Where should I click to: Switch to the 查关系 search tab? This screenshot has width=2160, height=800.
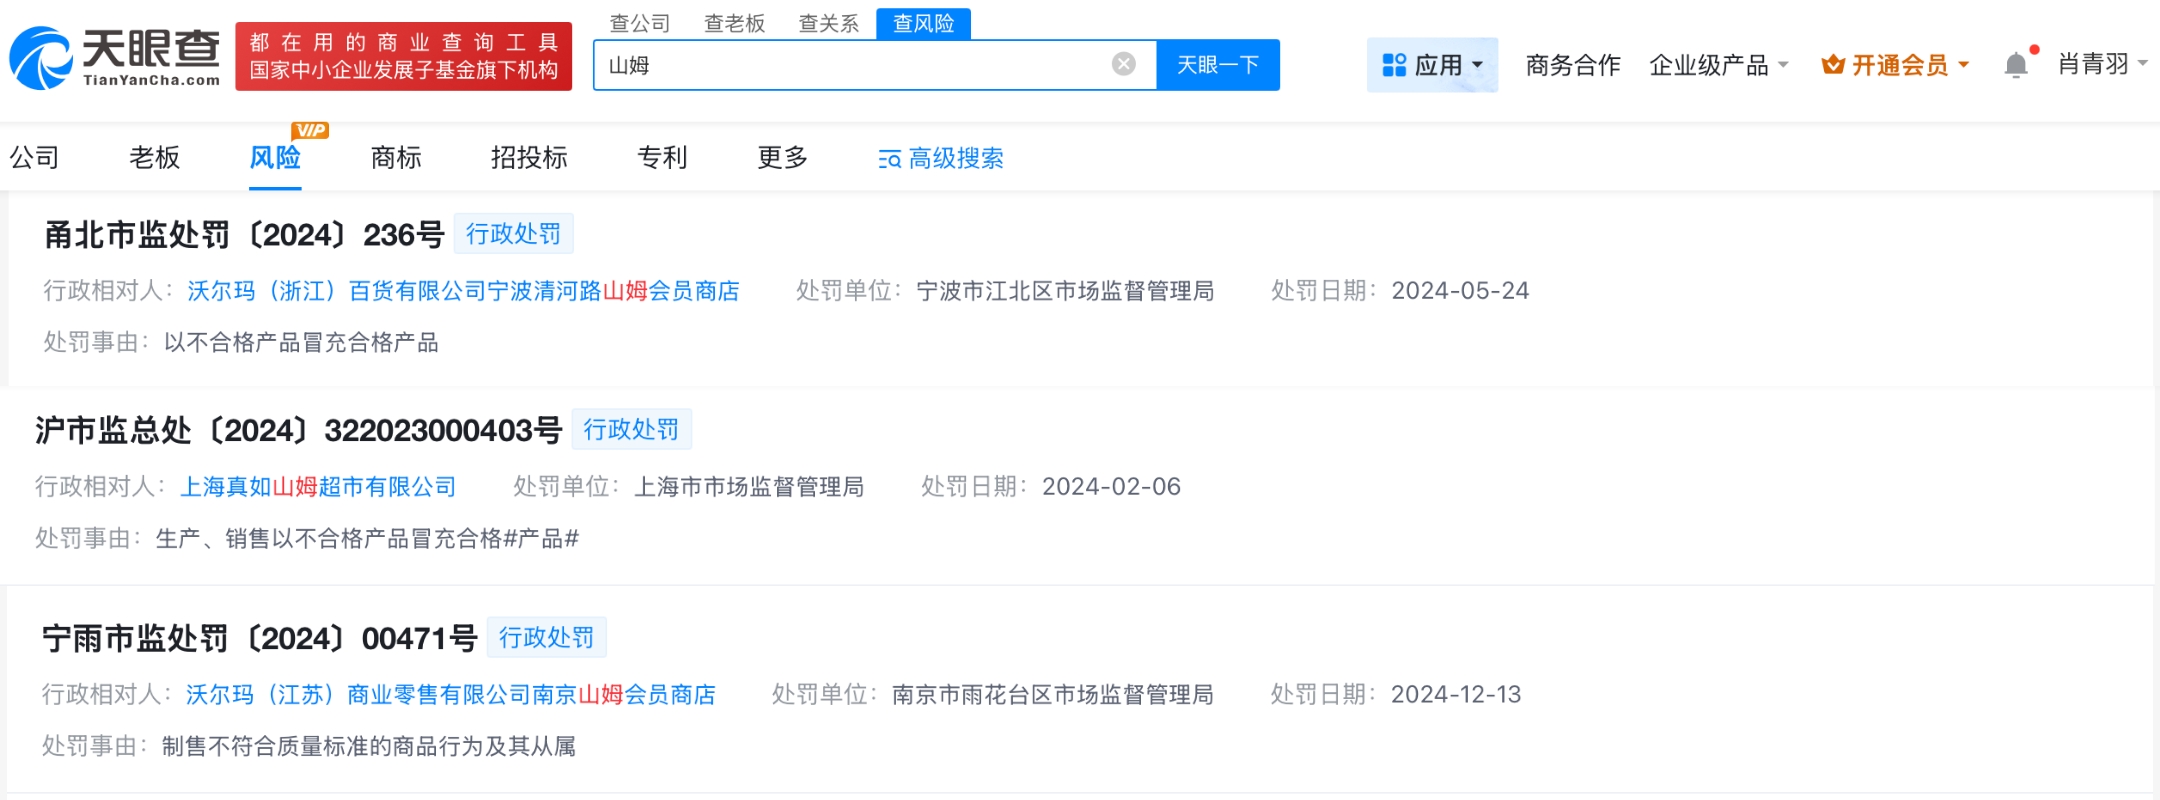828,23
